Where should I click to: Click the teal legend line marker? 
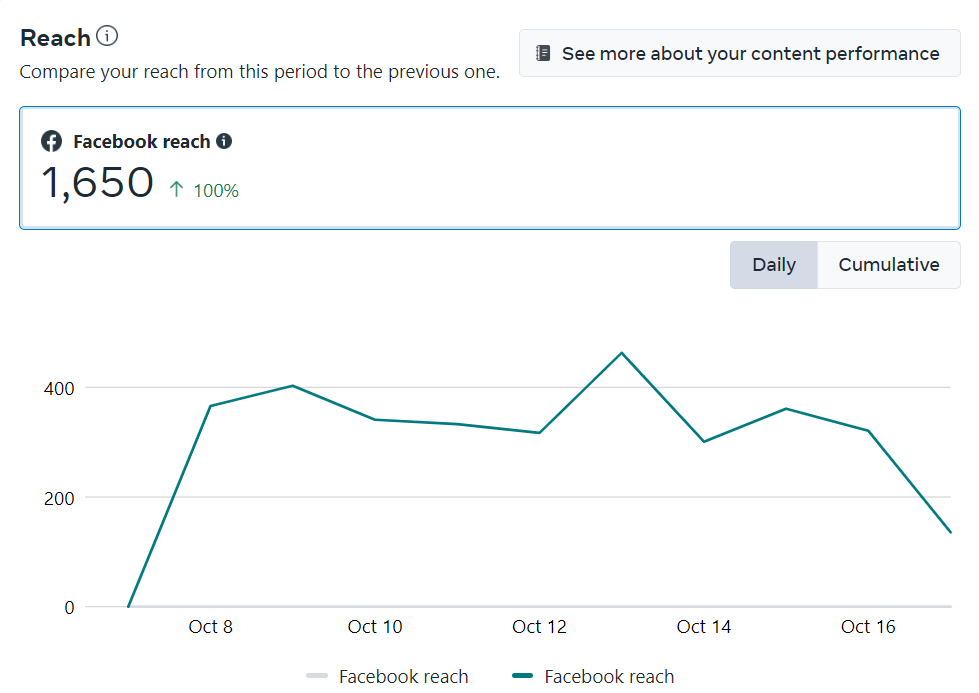click(x=522, y=677)
